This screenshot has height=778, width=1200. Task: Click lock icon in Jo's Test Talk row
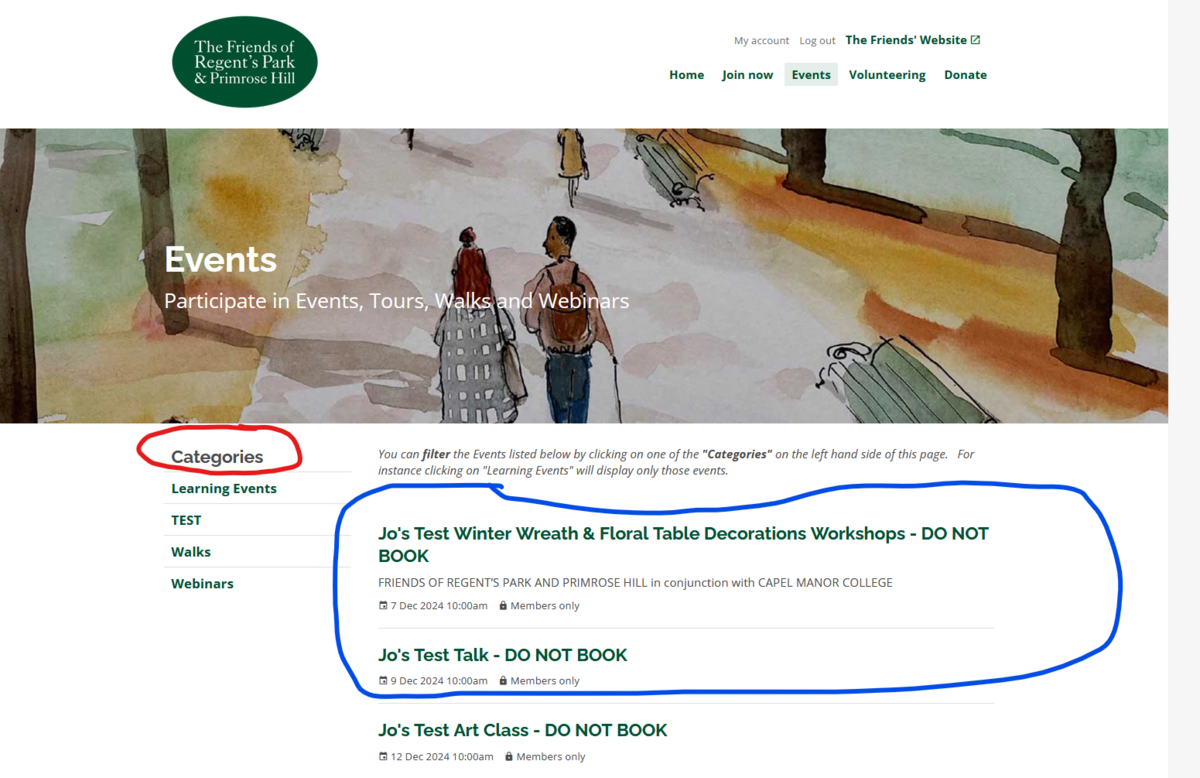[x=502, y=681]
